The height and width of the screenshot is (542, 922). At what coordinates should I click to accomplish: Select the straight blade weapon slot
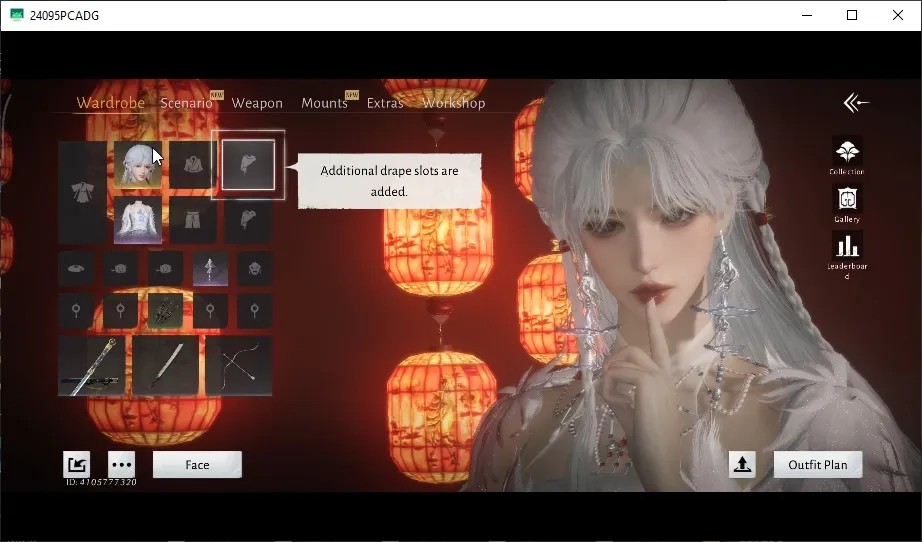click(165, 366)
